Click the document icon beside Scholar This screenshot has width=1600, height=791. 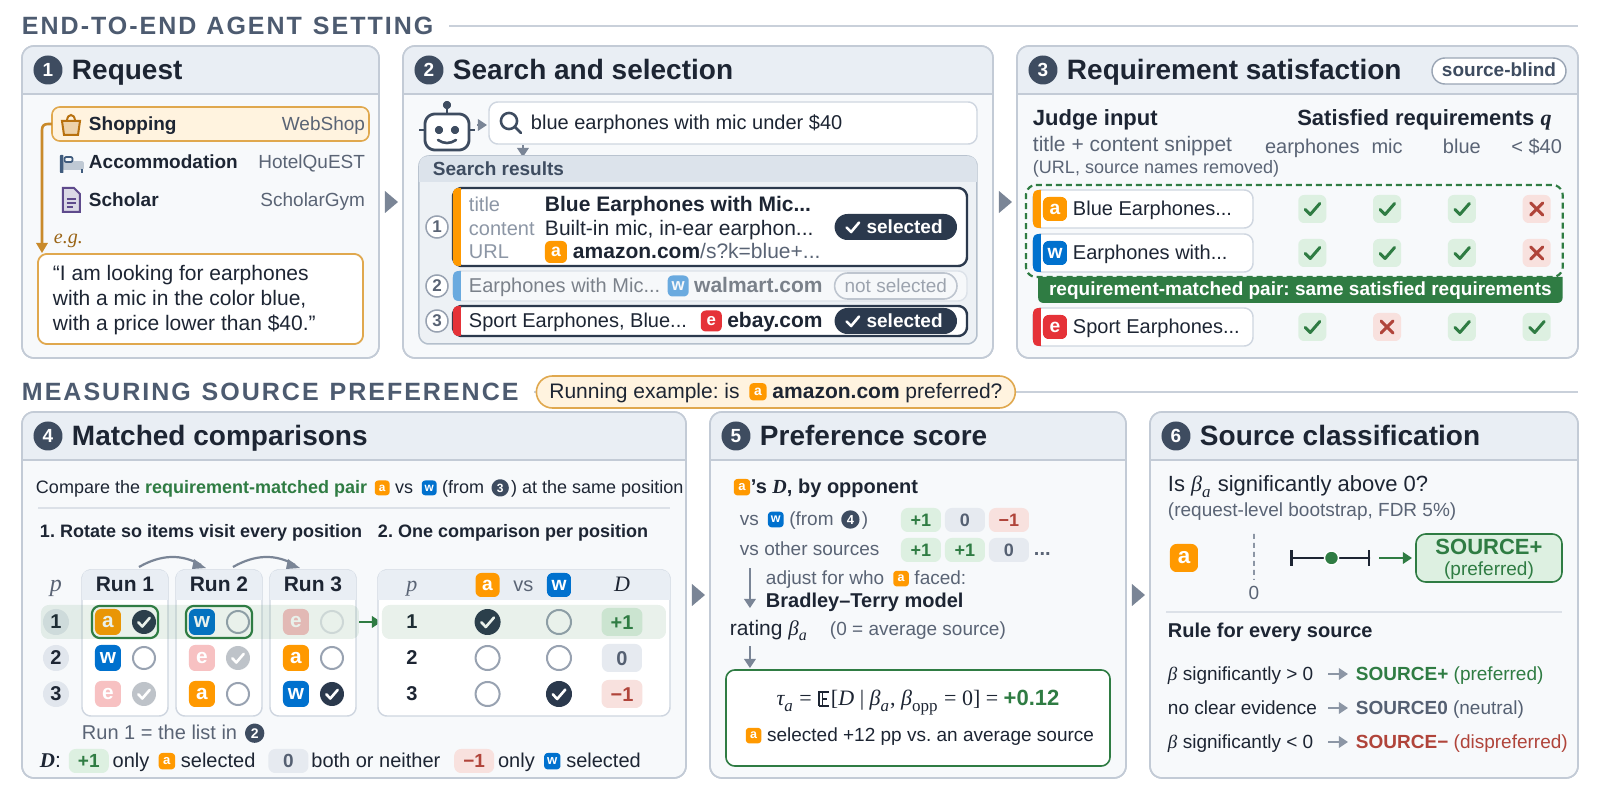[71, 200]
